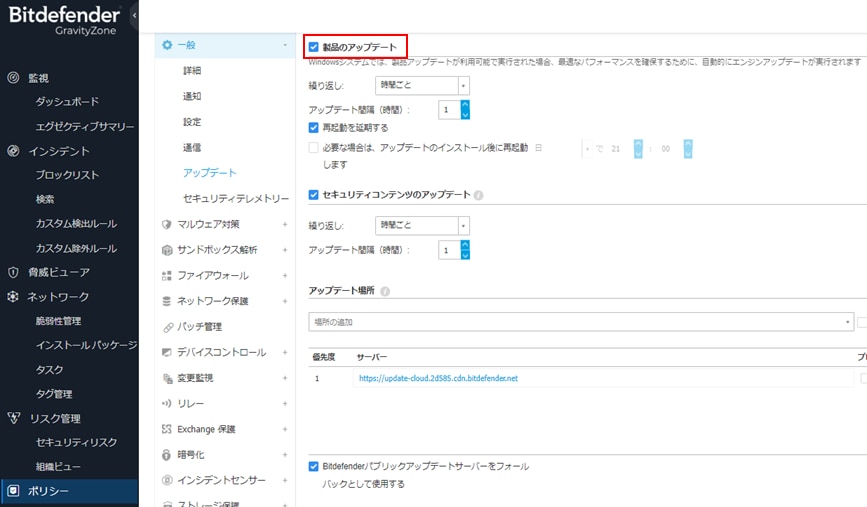
Task: Click reboot hour stepper arrows
Action: coord(638,149)
